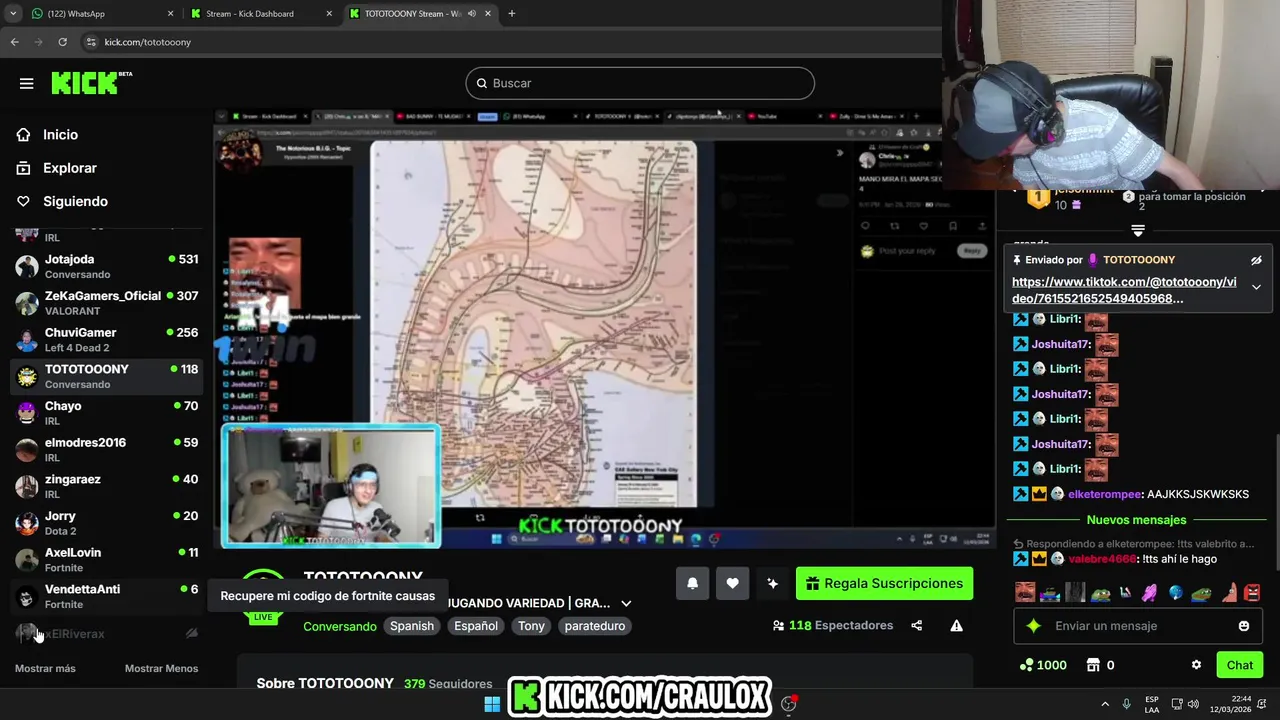Image resolution: width=1280 pixels, height=720 pixels.
Task: Click the taskbar microphone icon
Action: coord(1126,704)
